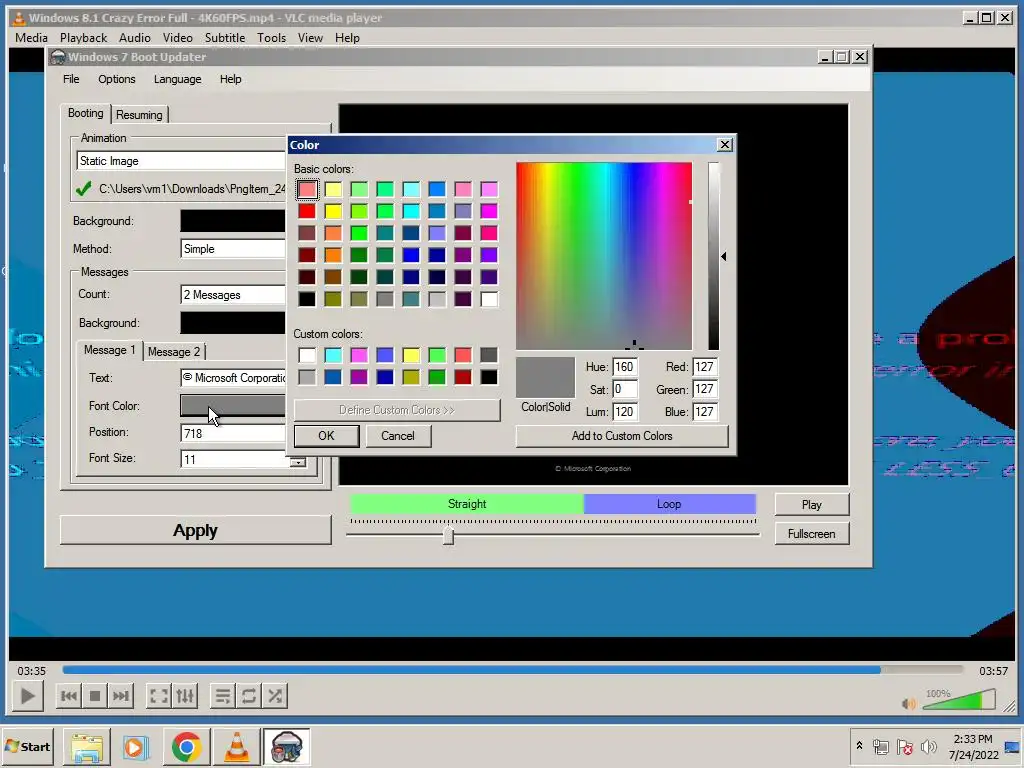Open the VLC Tools menu
This screenshot has height=768, width=1024.
click(271, 38)
